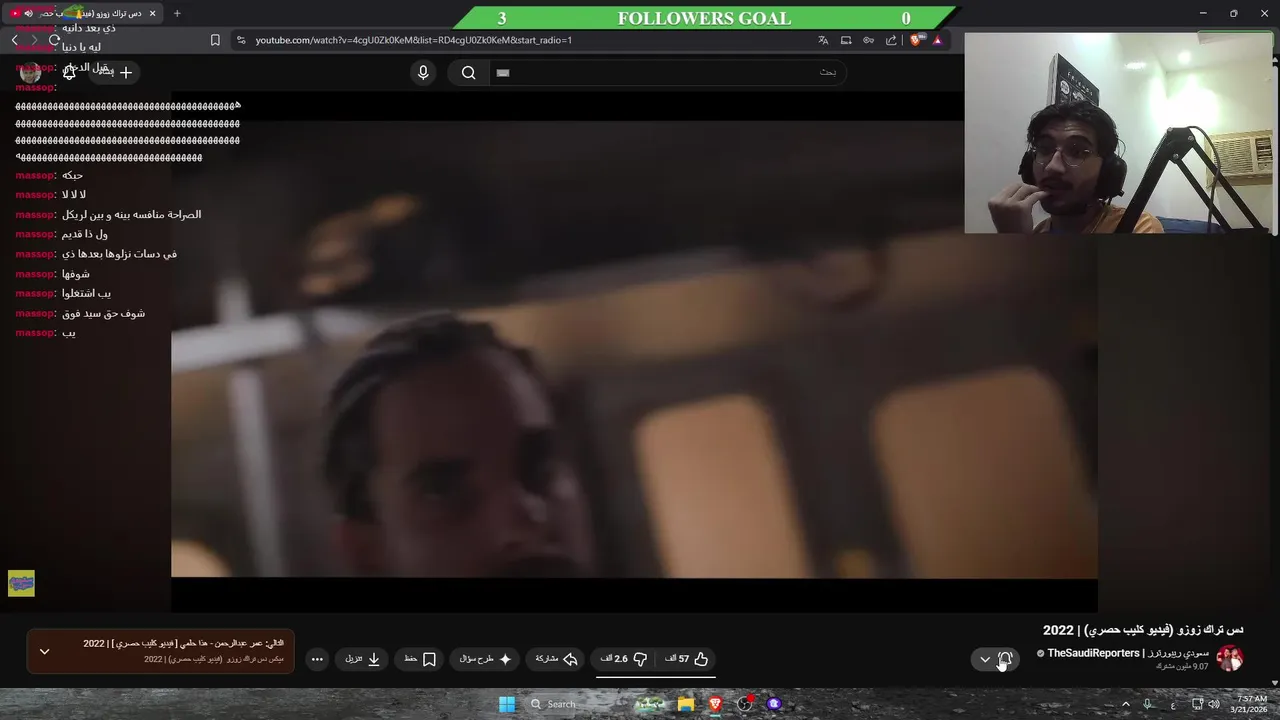Open a new browser tab
Screen dimensions: 1280x720
click(177, 13)
